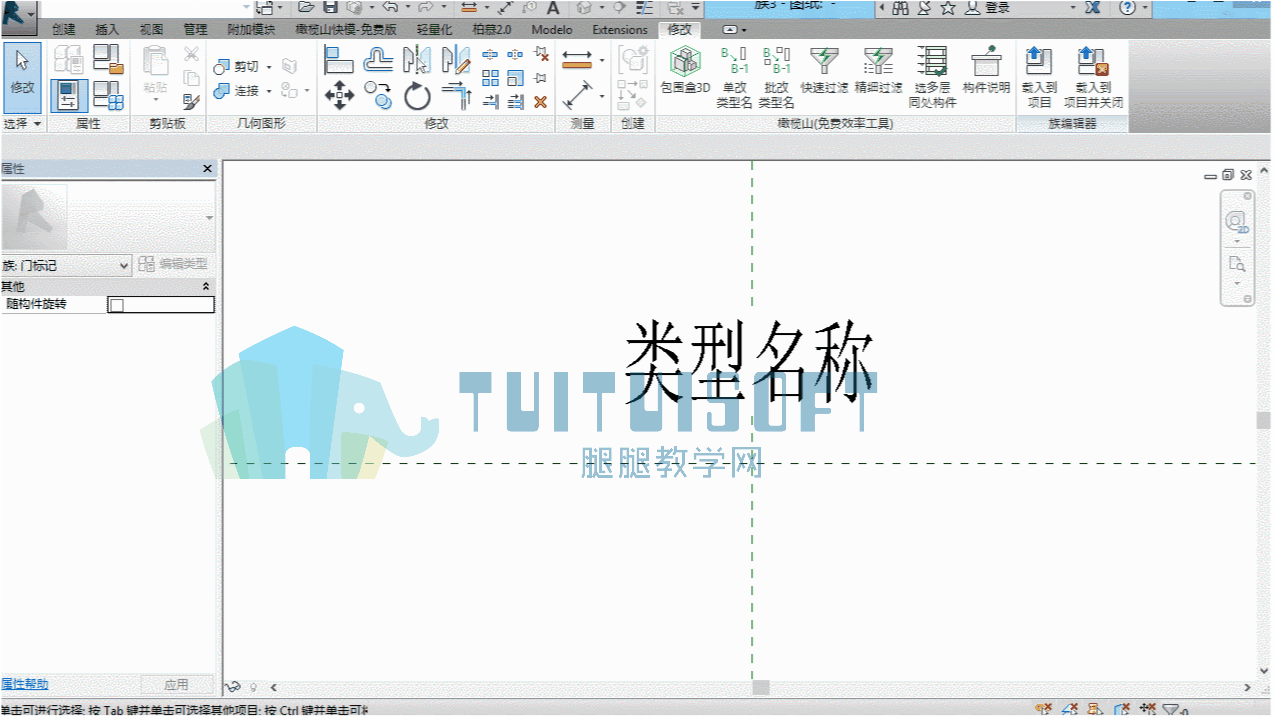
Task: Choose the Mirror - Draw Axis tool
Action: 456,60
